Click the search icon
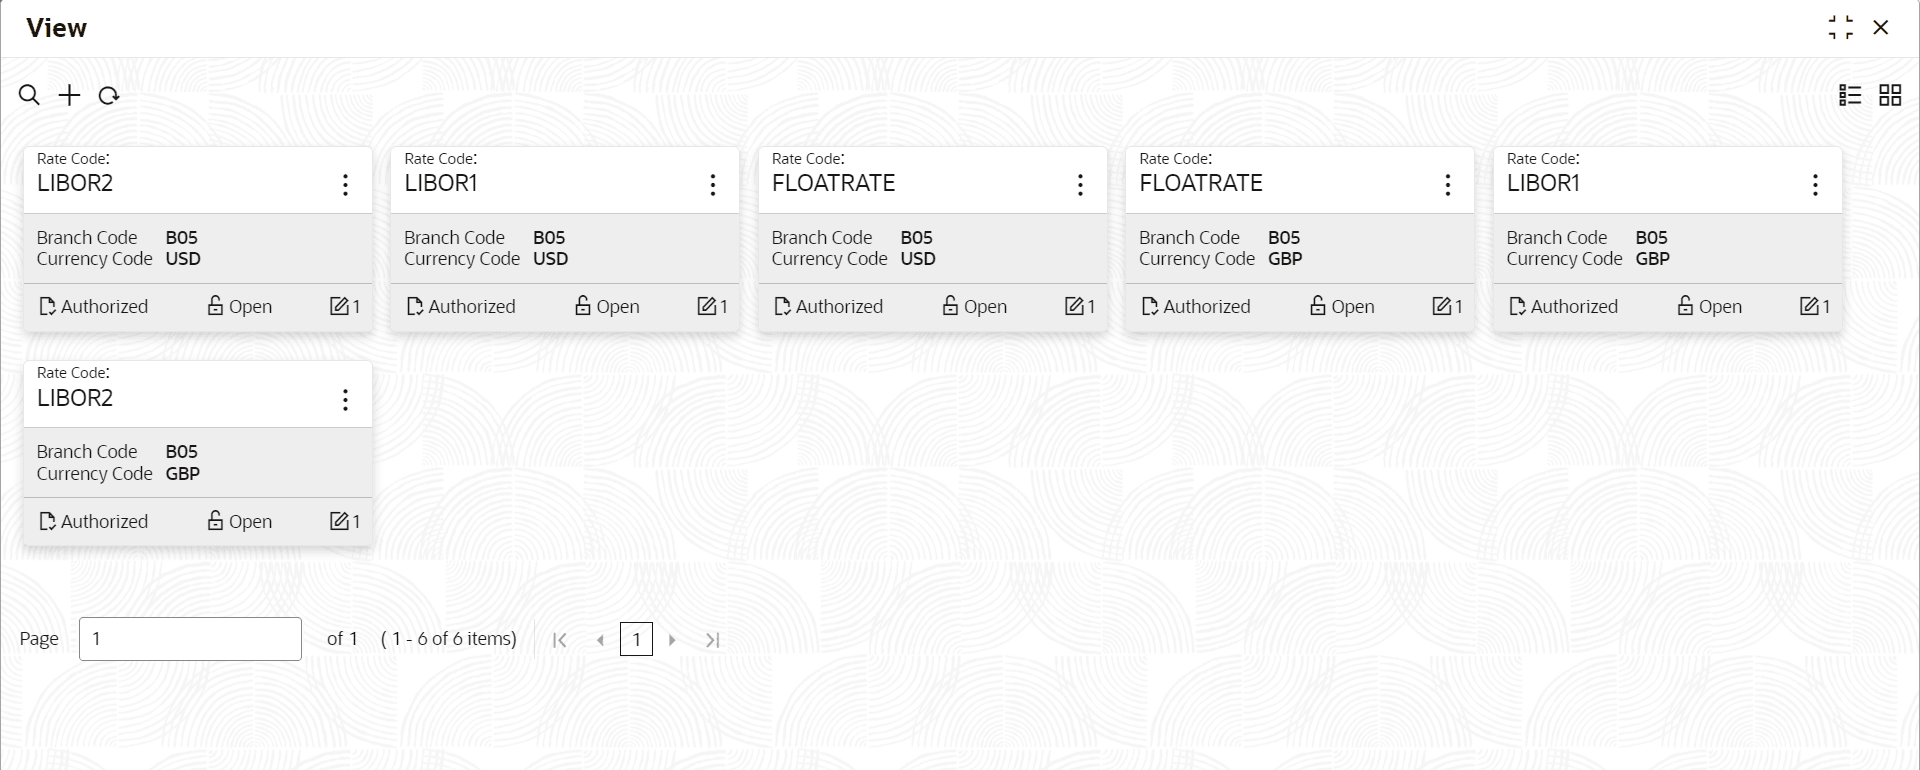This screenshot has width=1920, height=770. (28, 94)
